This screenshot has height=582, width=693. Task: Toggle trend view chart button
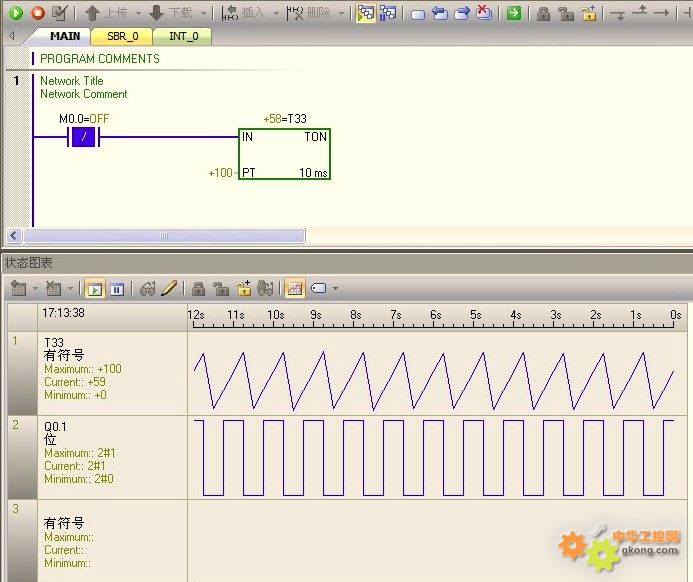click(x=295, y=289)
